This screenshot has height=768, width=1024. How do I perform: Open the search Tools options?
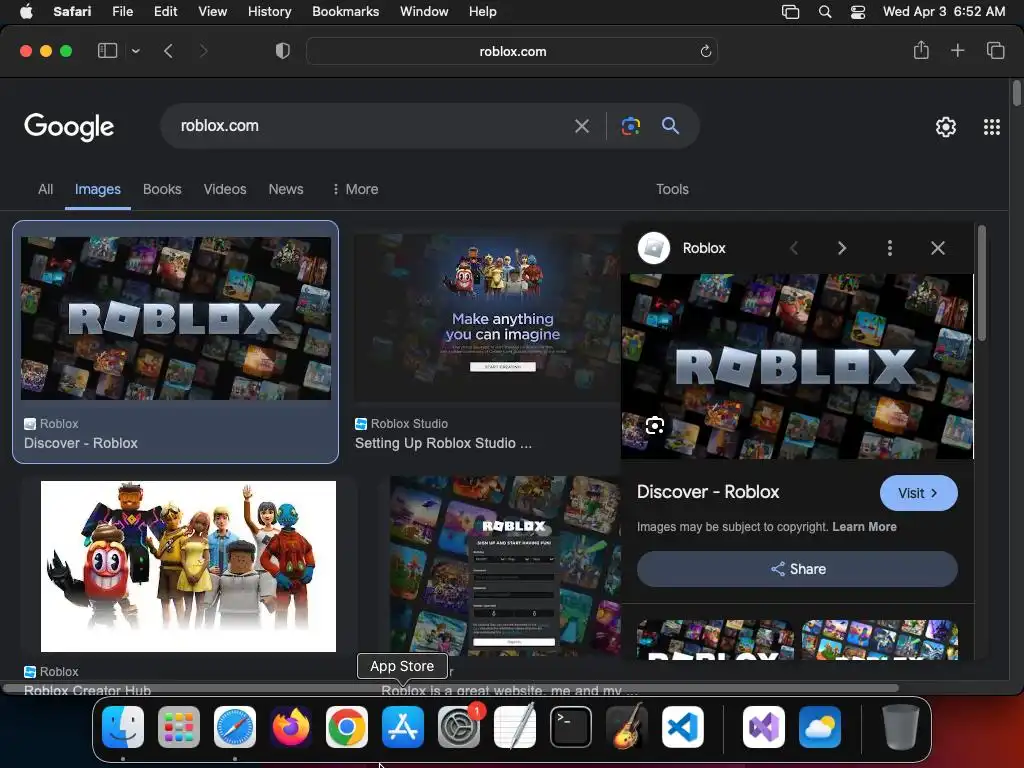(x=672, y=189)
